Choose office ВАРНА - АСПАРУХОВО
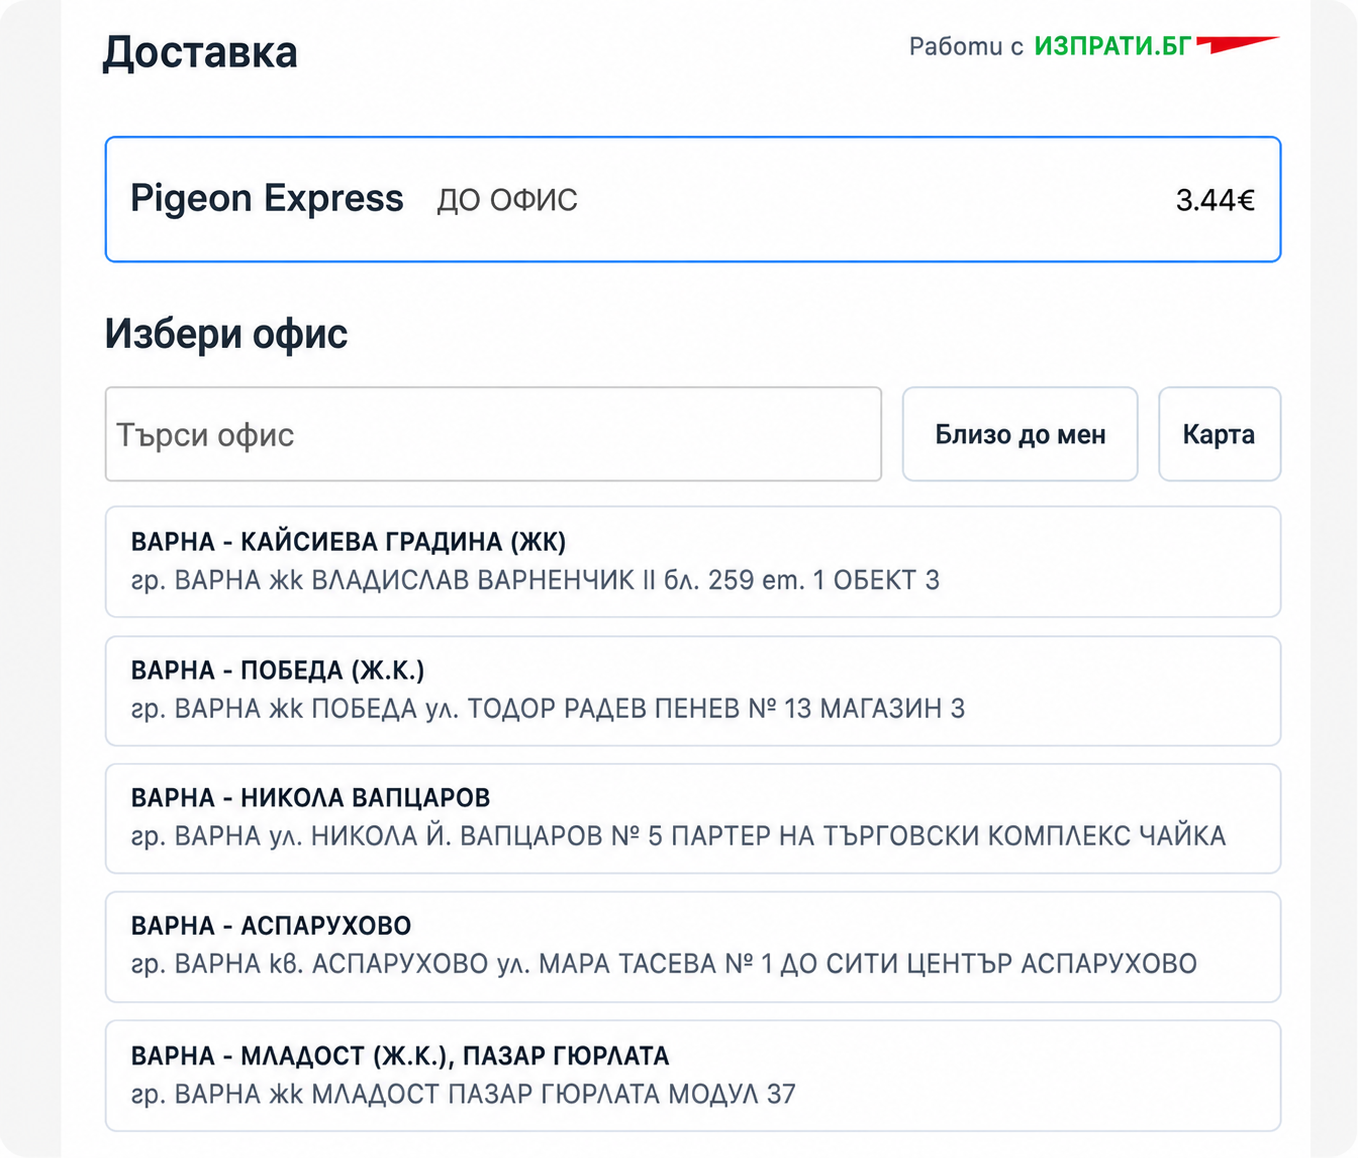Screen dimensions: 1358x1158 (x=693, y=947)
